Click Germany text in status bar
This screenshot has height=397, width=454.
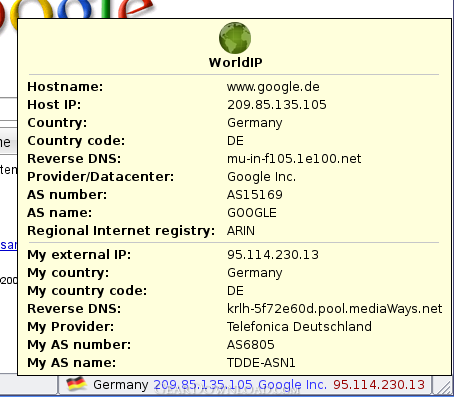[121, 385]
